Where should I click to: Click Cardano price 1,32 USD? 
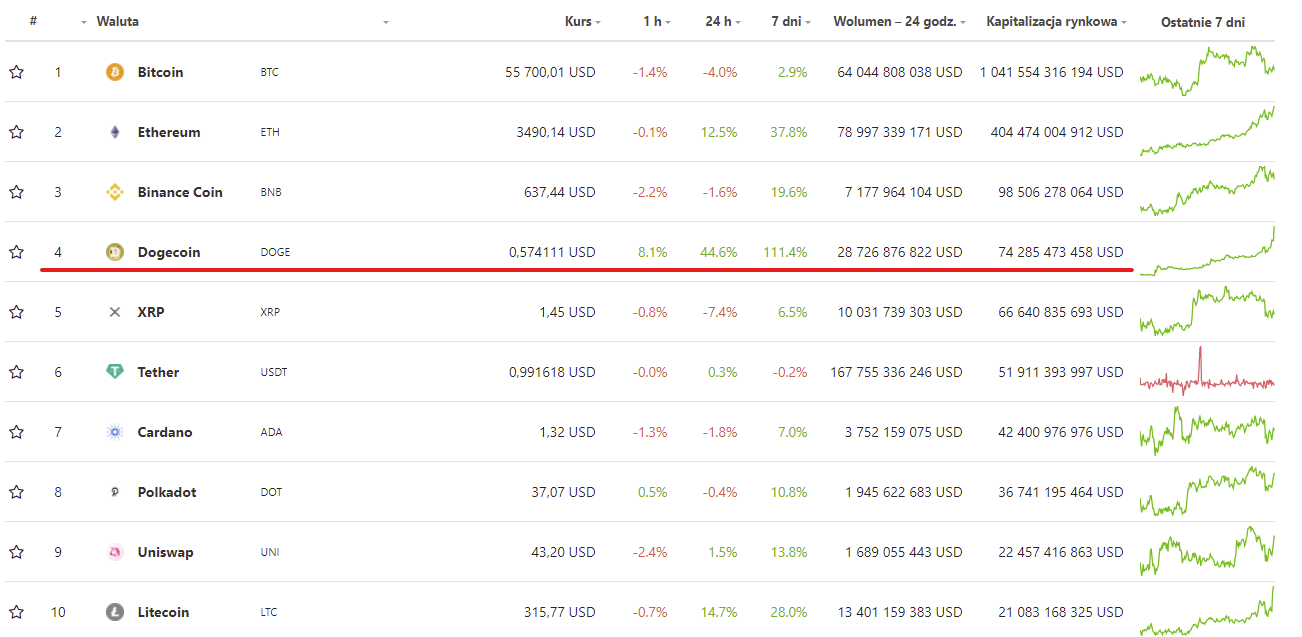tap(567, 432)
